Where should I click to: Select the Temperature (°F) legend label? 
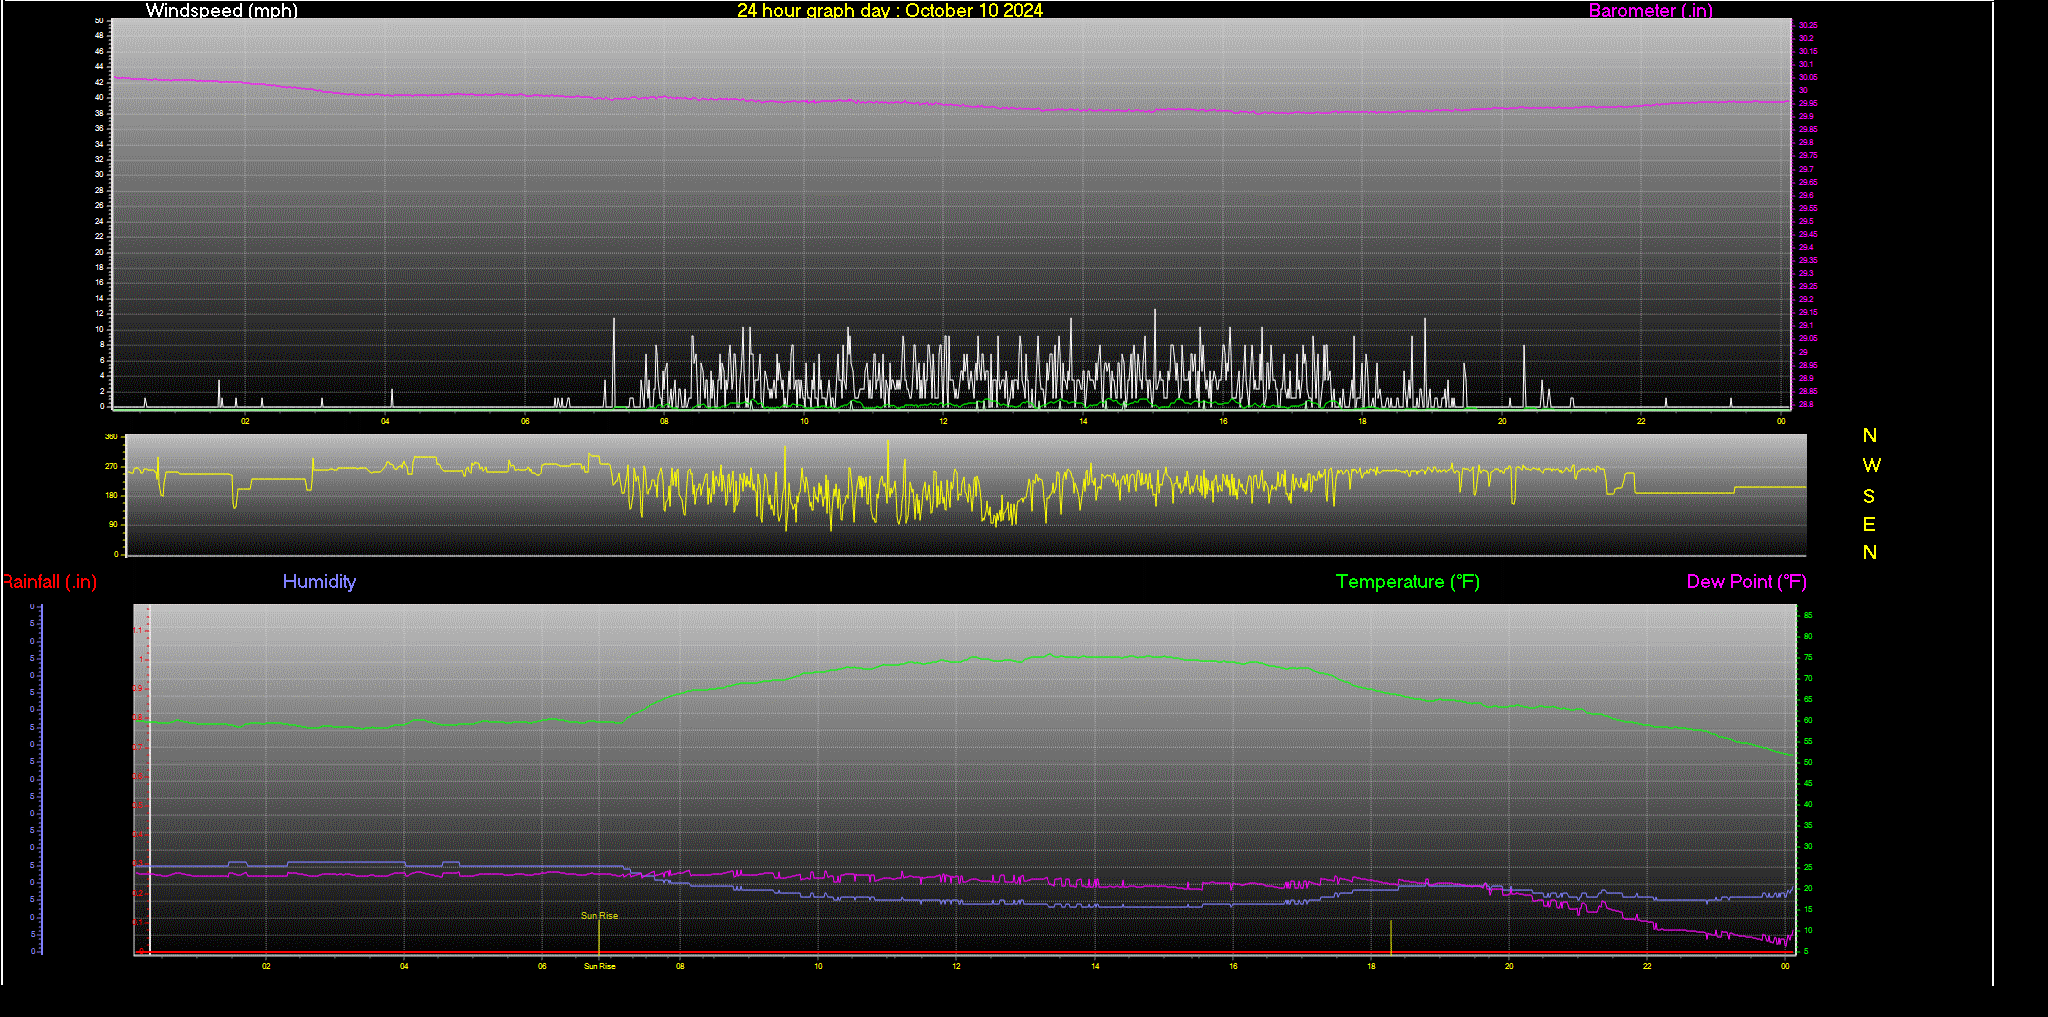[1408, 582]
